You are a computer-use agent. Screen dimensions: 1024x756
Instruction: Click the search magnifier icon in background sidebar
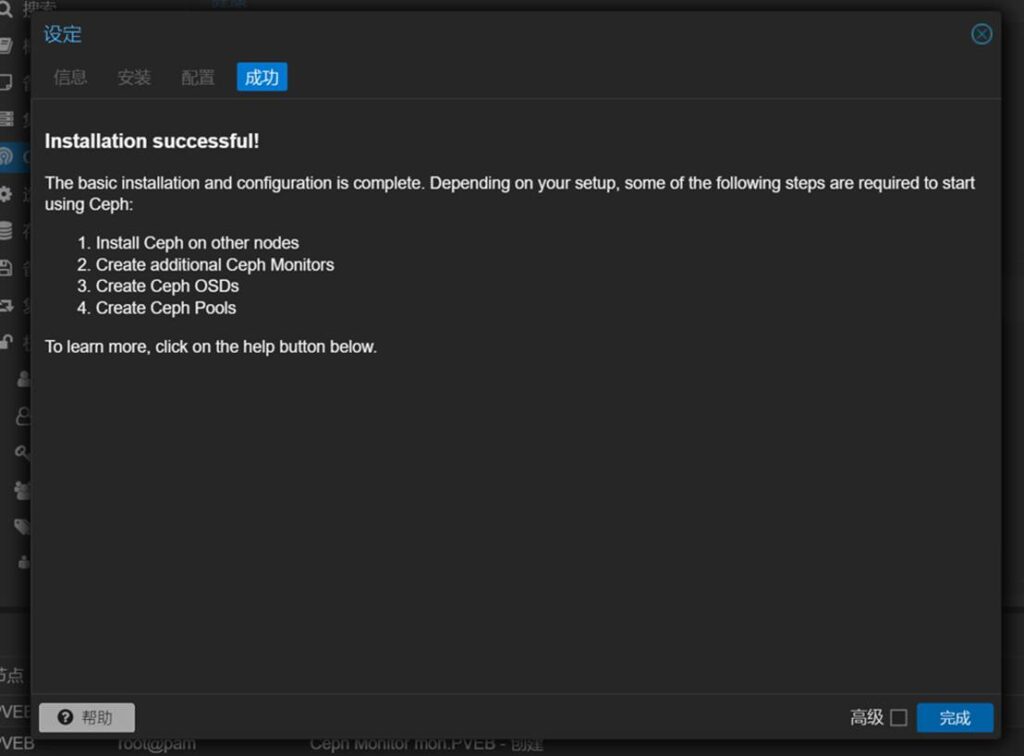click(5, 9)
